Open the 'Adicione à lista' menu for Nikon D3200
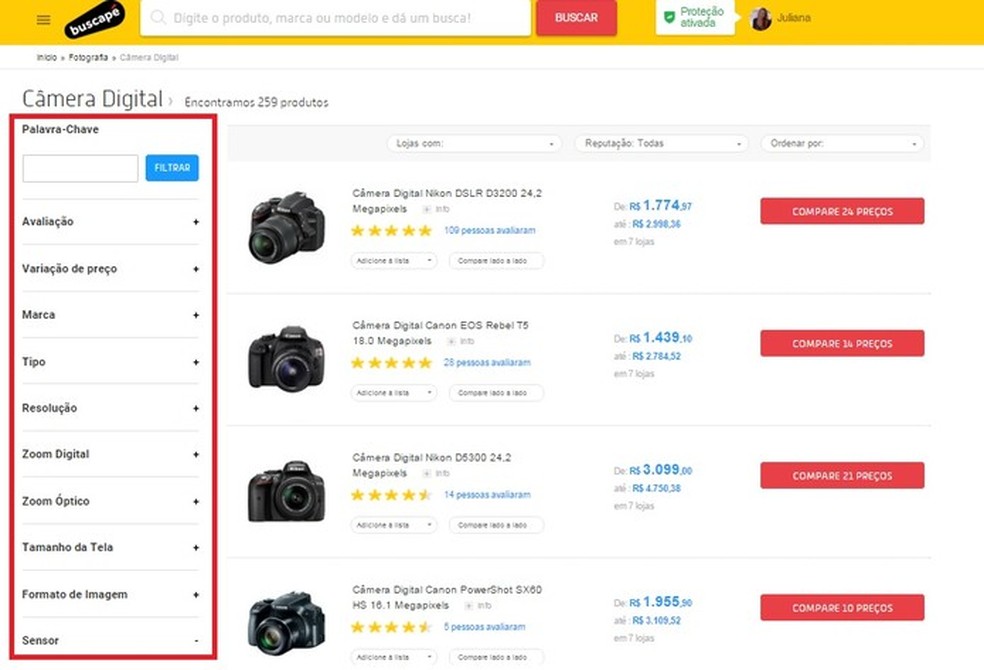The height and width of the screenshot is (670, 984). tap(394, 259)
